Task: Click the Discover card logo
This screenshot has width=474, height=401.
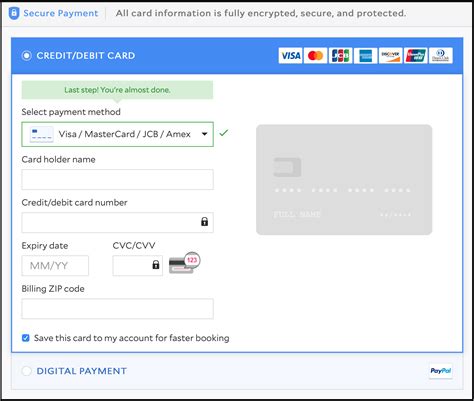Action: click(390, 55)
